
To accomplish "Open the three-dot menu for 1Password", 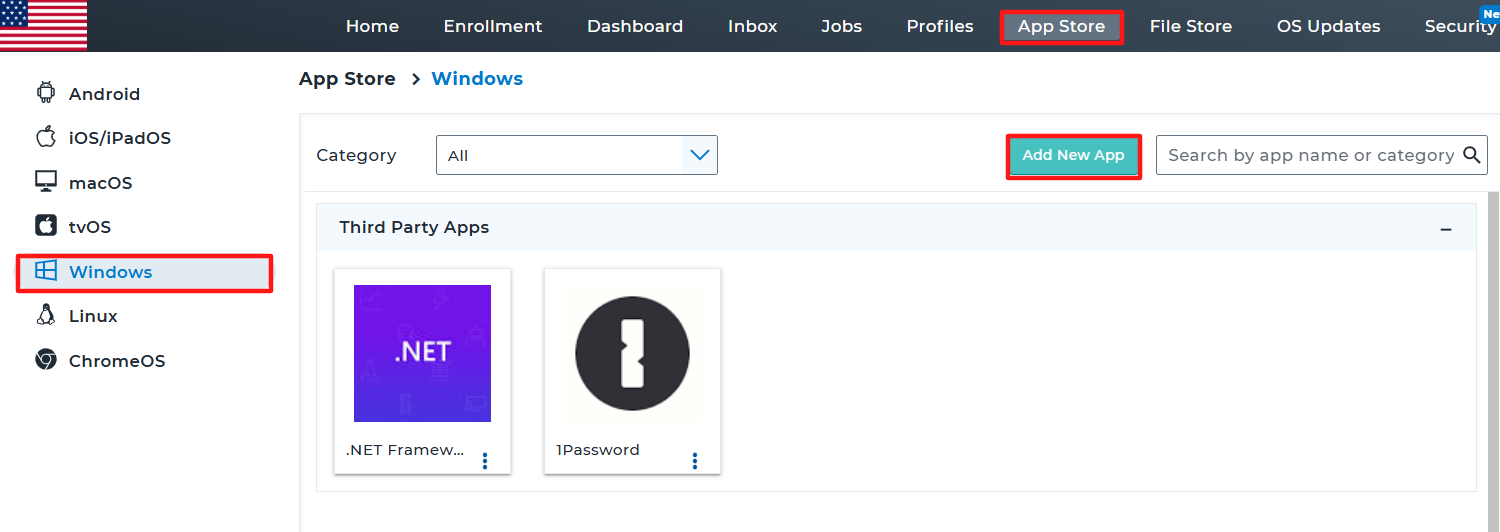I will click(x=695, y=460).
